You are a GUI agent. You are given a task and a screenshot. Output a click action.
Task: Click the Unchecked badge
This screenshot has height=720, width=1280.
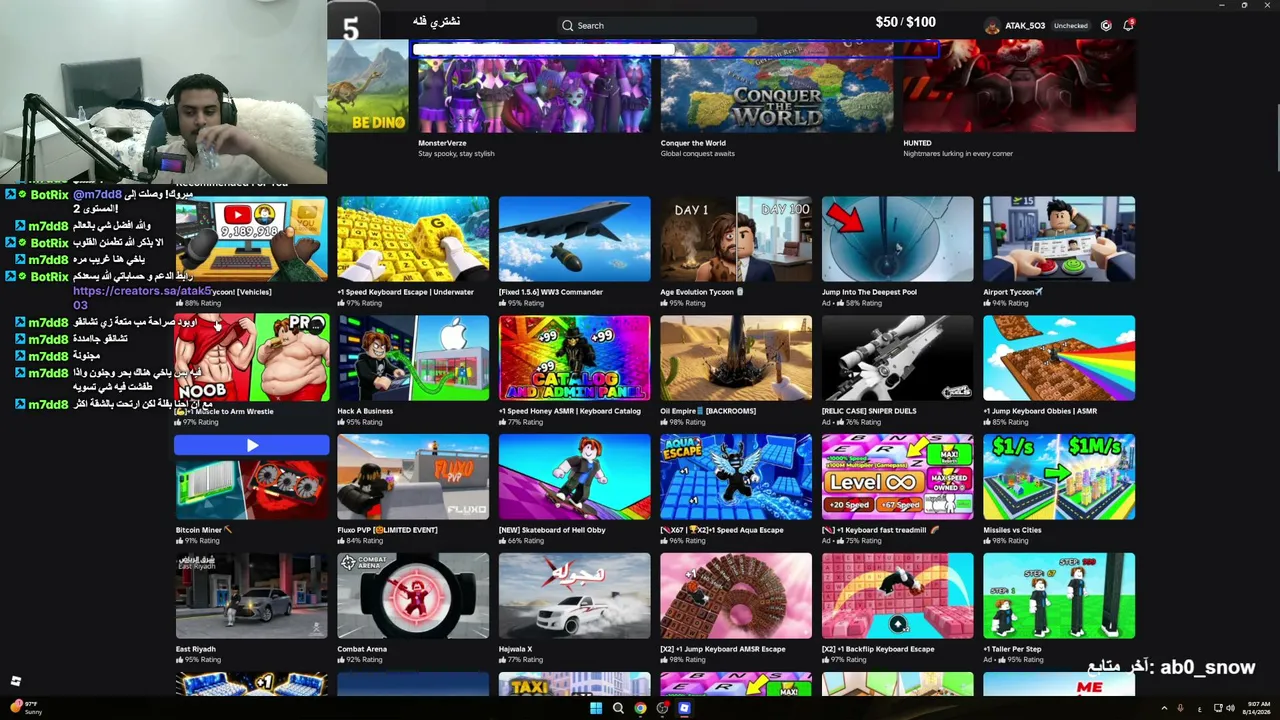[1070, 26]
